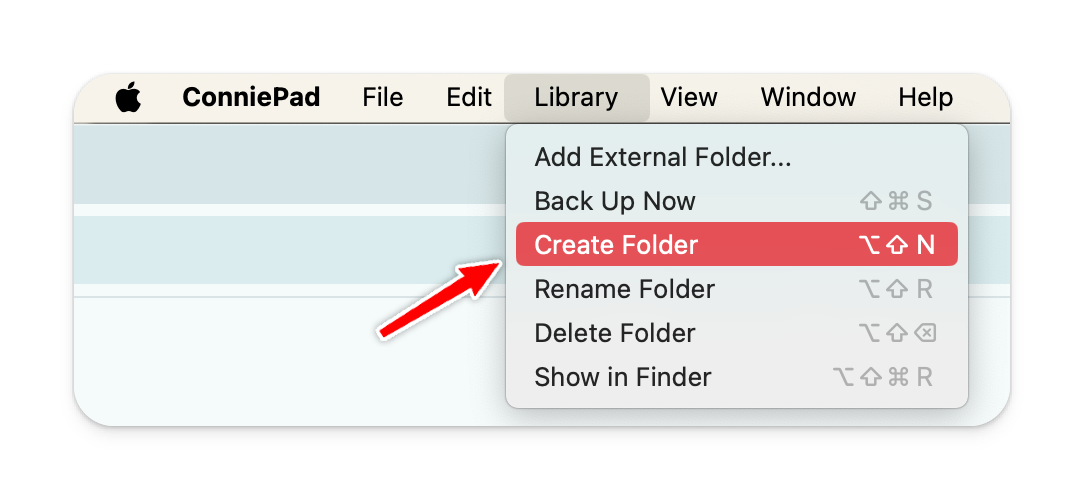This screenshot has height=500, width=1084.
Task: Click the ⌥⇧N shortcut symbols on Create Folder
Action: pos(896,245)
